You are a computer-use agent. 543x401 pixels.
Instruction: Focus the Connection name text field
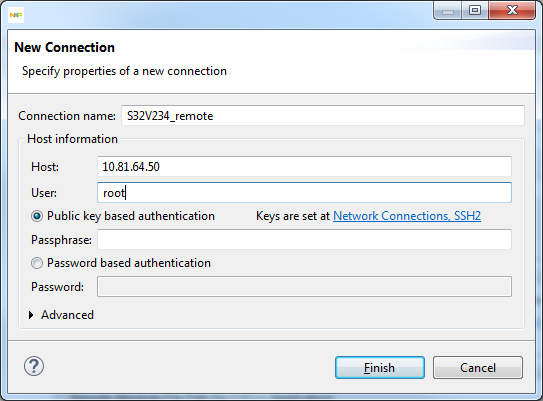click(323, 116)
